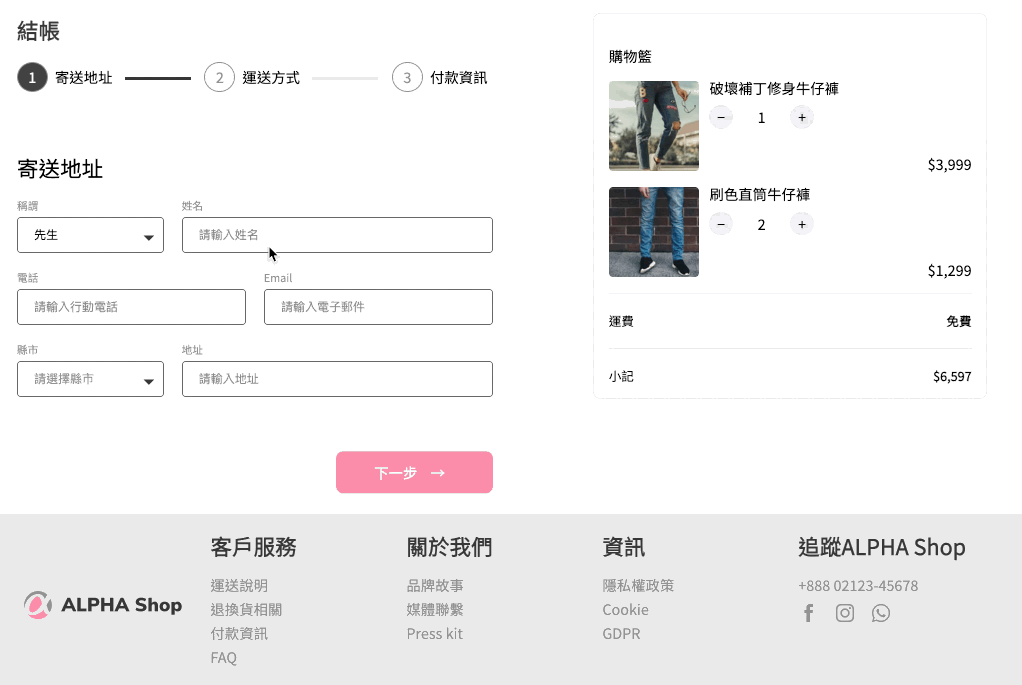The height and width of the screenshot is (685, 1022).
Task: Click the Facebook icon in footer
Action: (x=809, y=613)
